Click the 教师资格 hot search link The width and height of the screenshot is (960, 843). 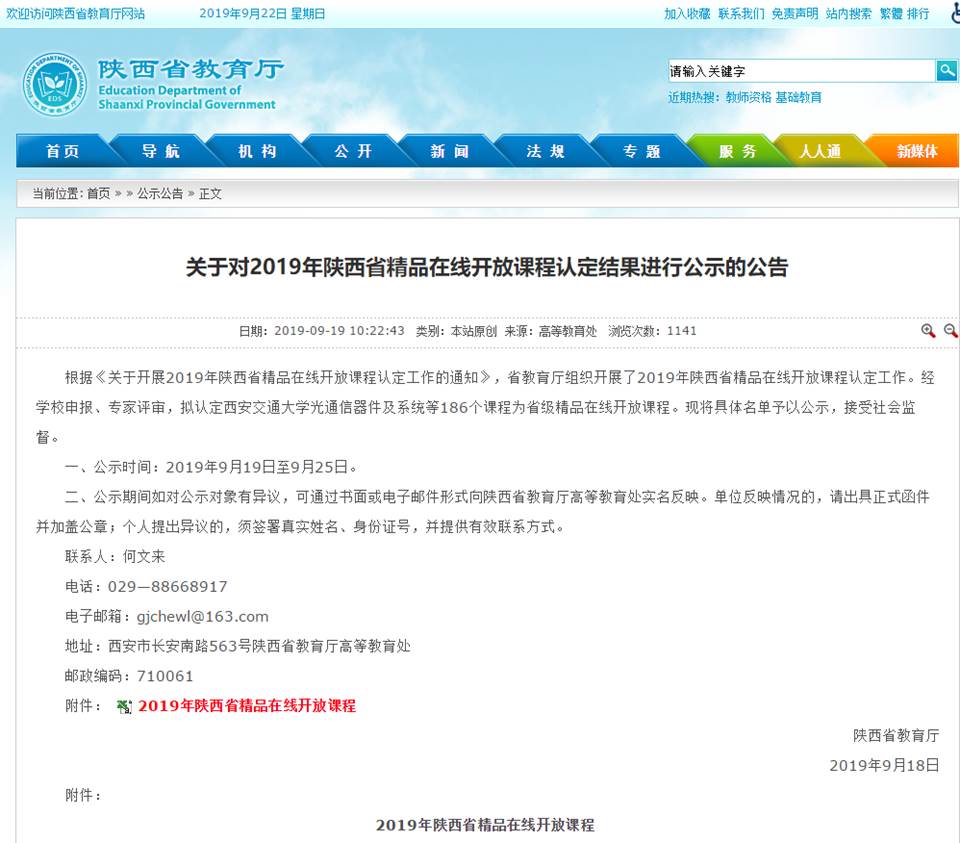(x=748, y=98)
